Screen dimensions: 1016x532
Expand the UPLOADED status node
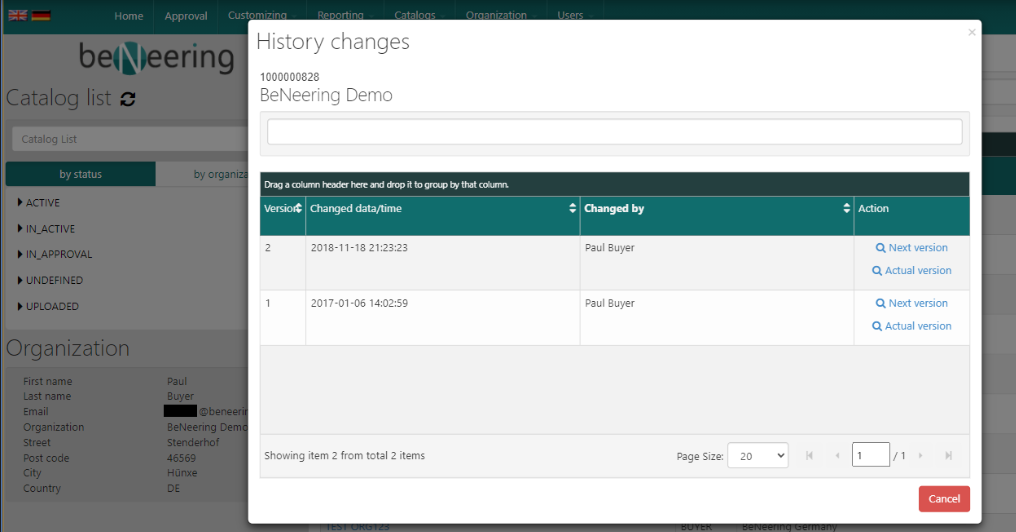pos(20,307)
